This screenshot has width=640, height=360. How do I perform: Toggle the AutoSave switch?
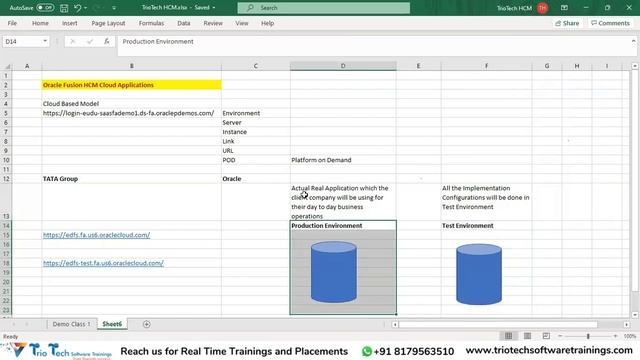tap(45, 8)
